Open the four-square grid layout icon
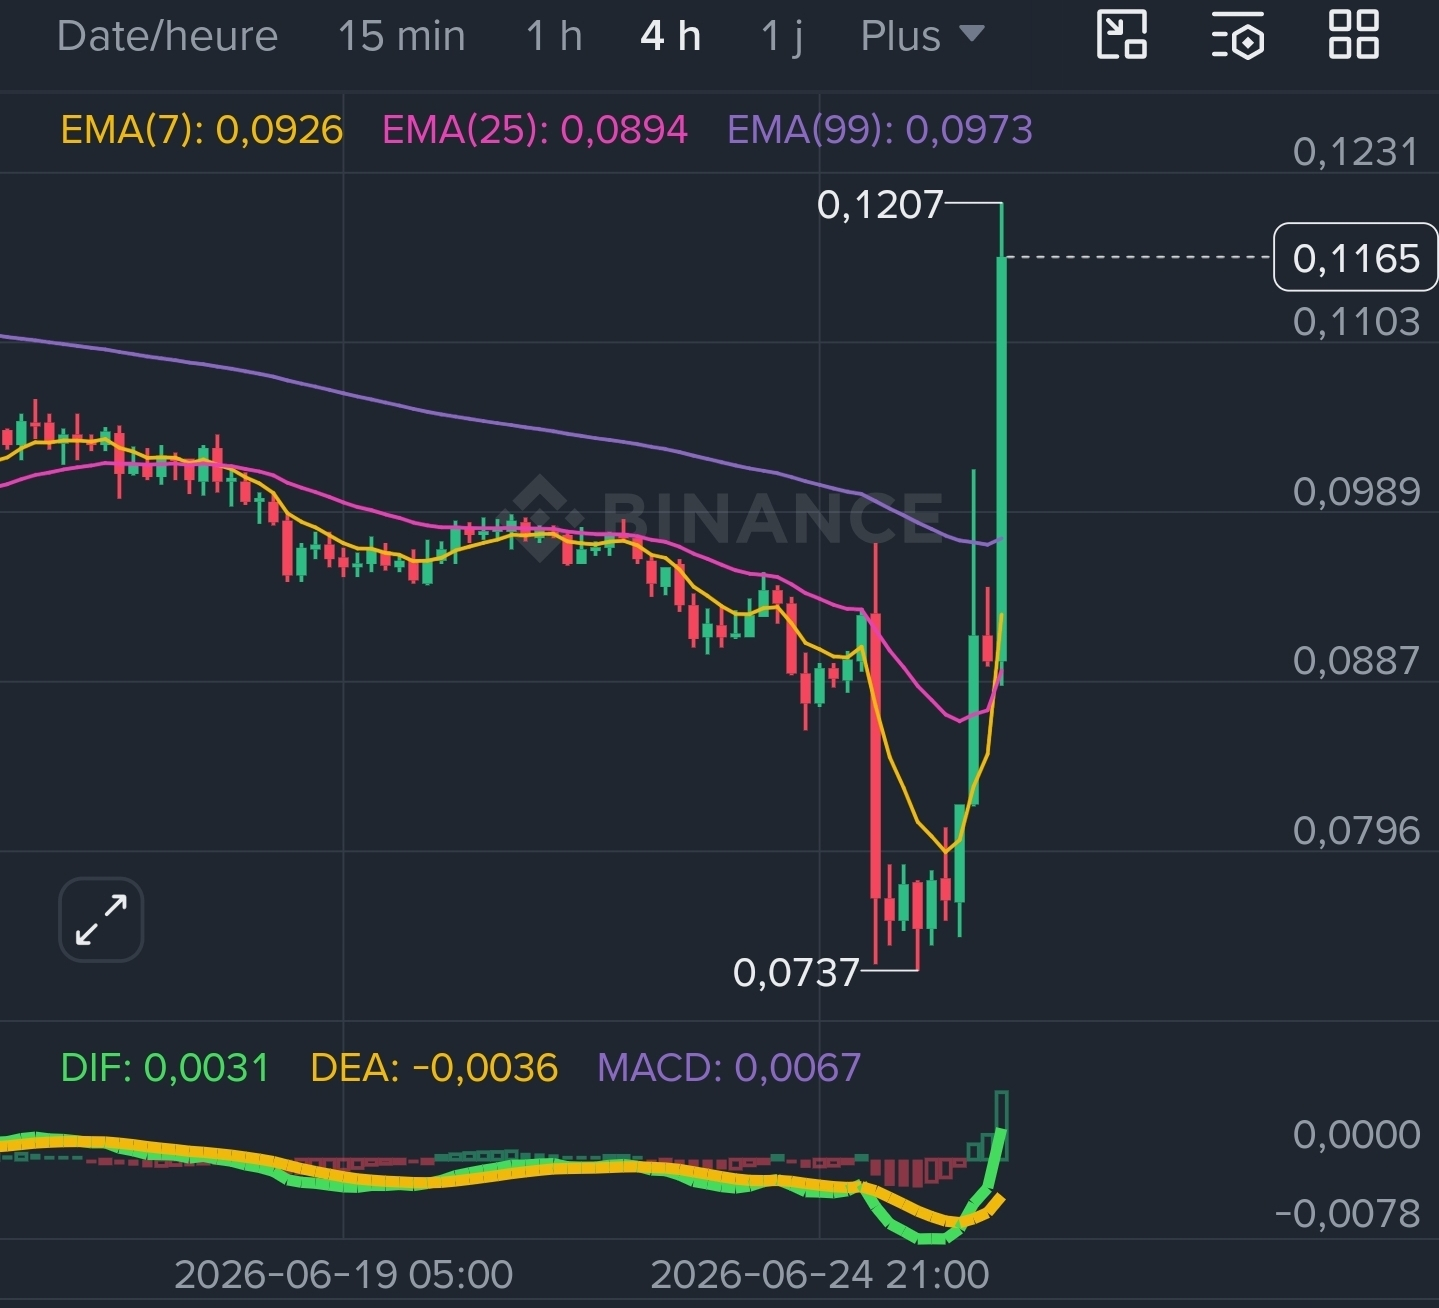Viewport: 1439px width, 1308px height. click(1354, 35)
